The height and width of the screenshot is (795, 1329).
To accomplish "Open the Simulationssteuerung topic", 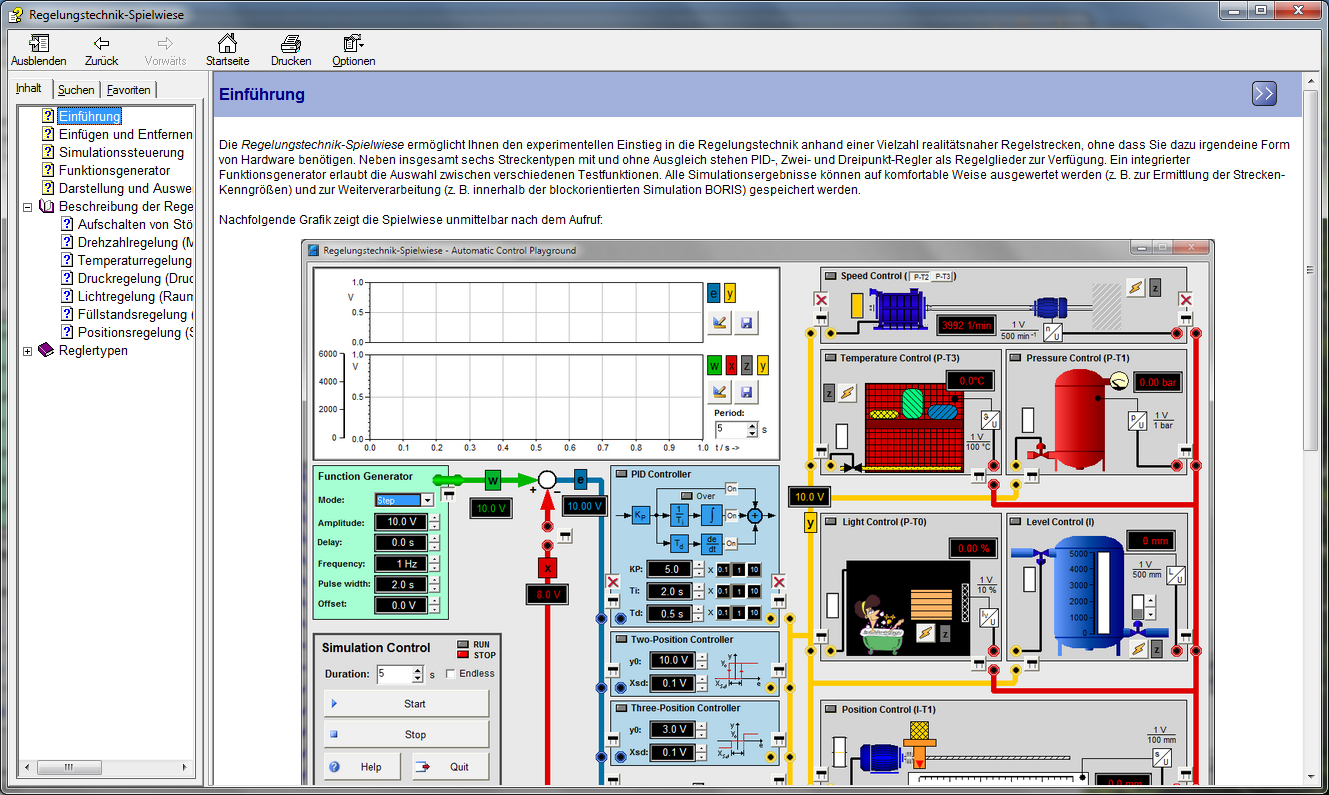I will click(121, 152).
